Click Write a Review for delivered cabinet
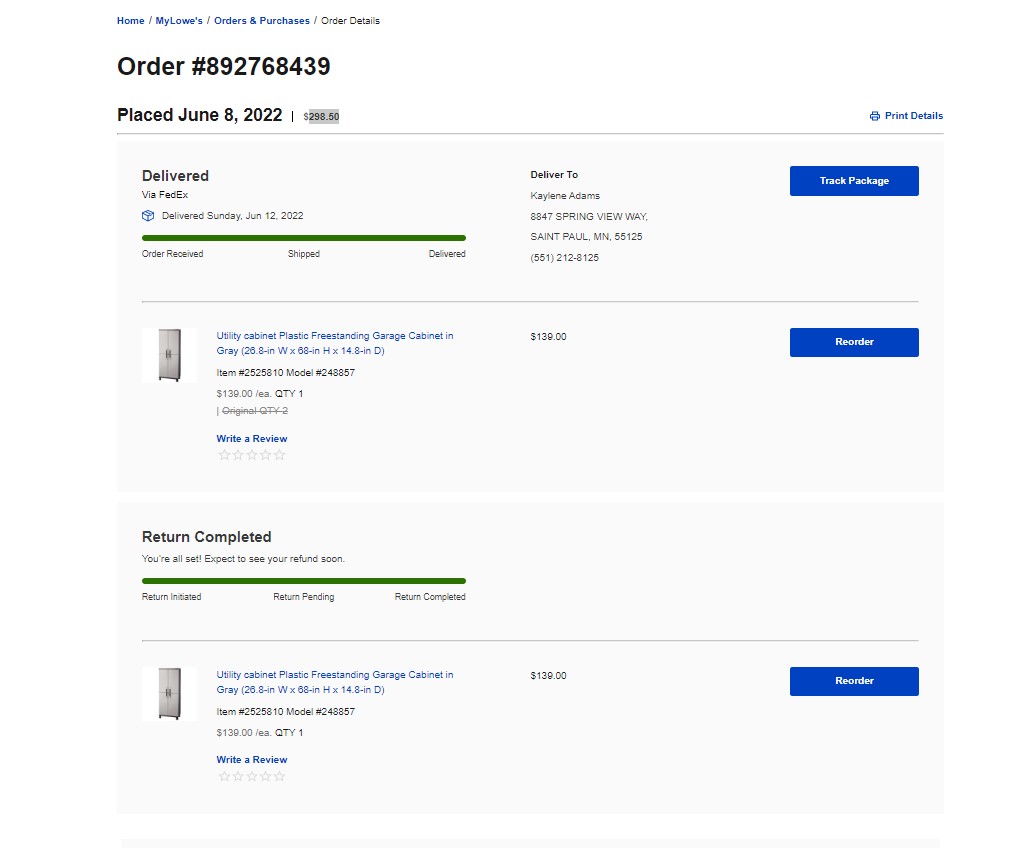This screenshot has height=848, width=1015. coord(252,439)
